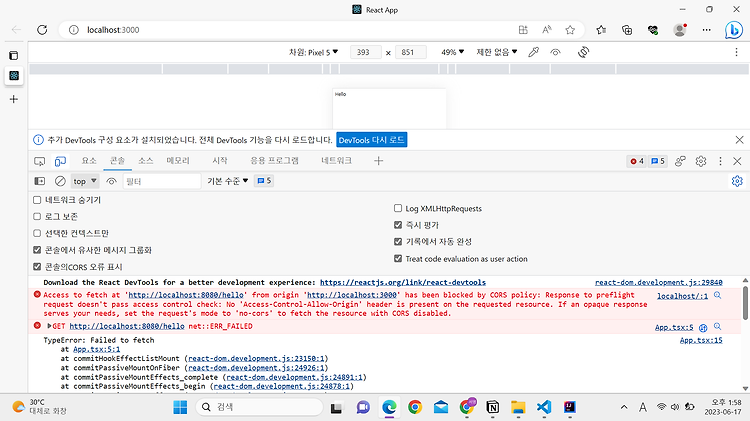The width and height of the screenshot is (750, 421).
Task: Click the 4 errors badge
Action: point(637,161)
